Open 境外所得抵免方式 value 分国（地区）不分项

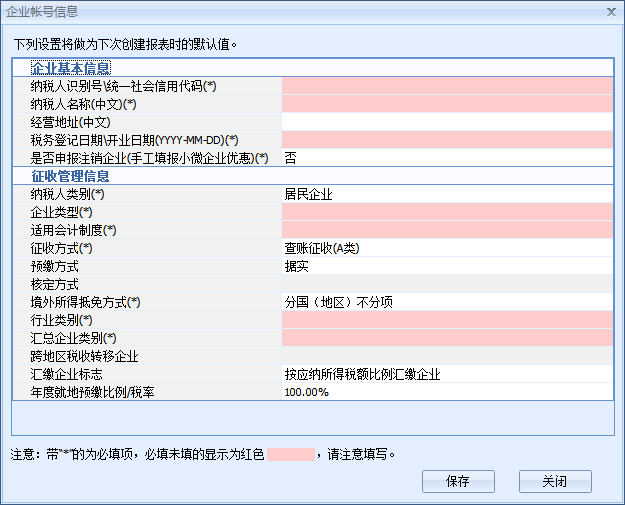click(x=446, y=302)
